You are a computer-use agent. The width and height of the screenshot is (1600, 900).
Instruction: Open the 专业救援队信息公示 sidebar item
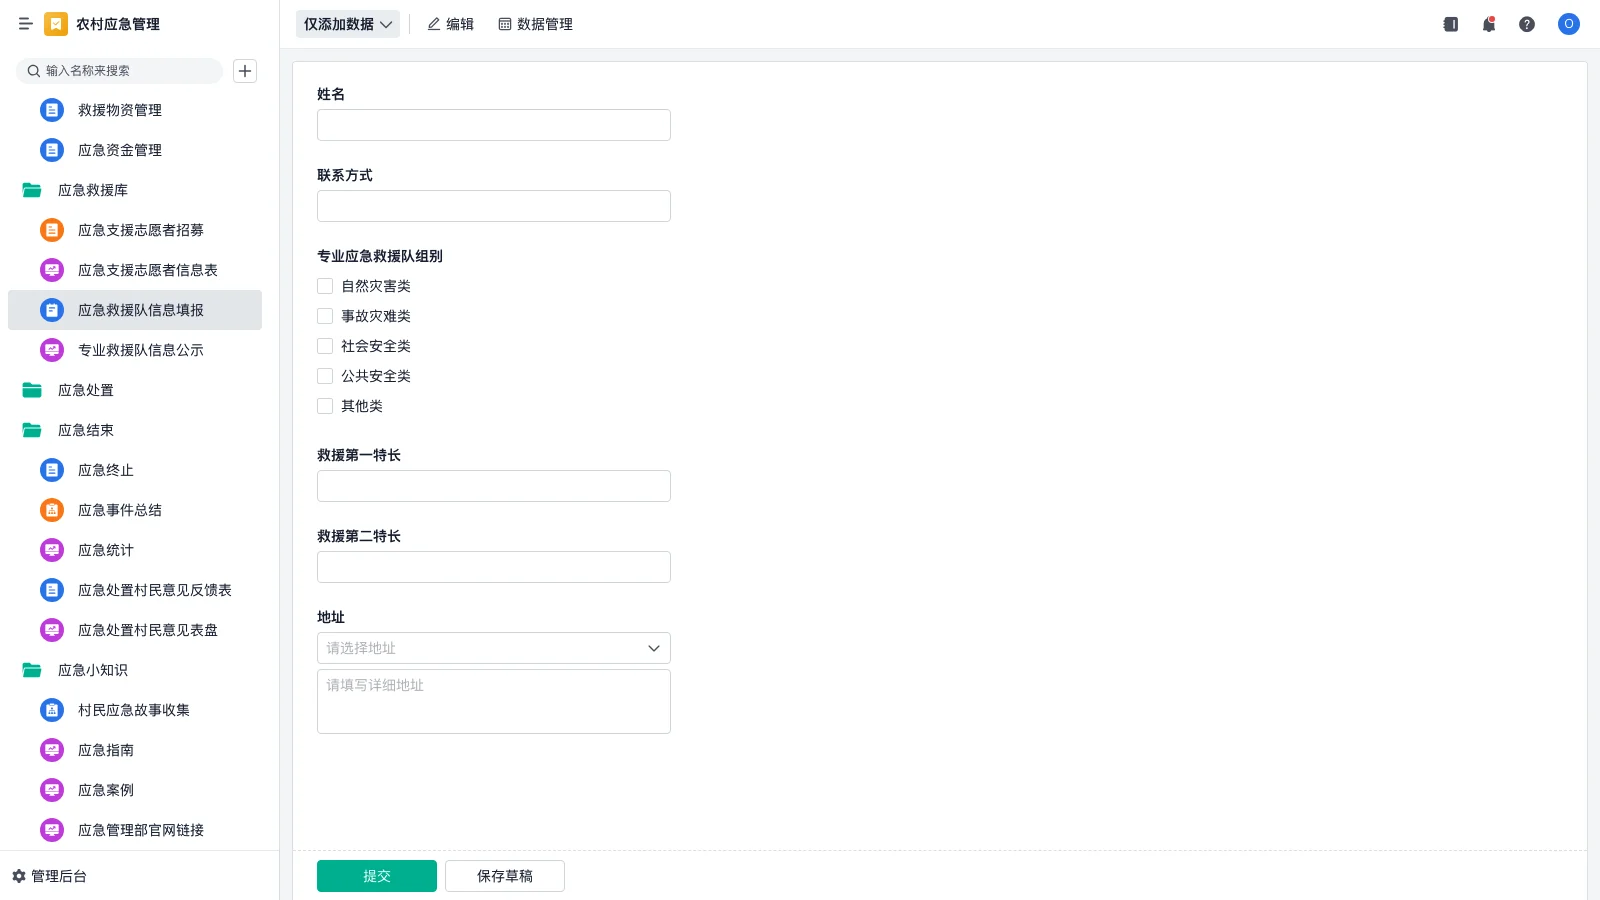135,350
